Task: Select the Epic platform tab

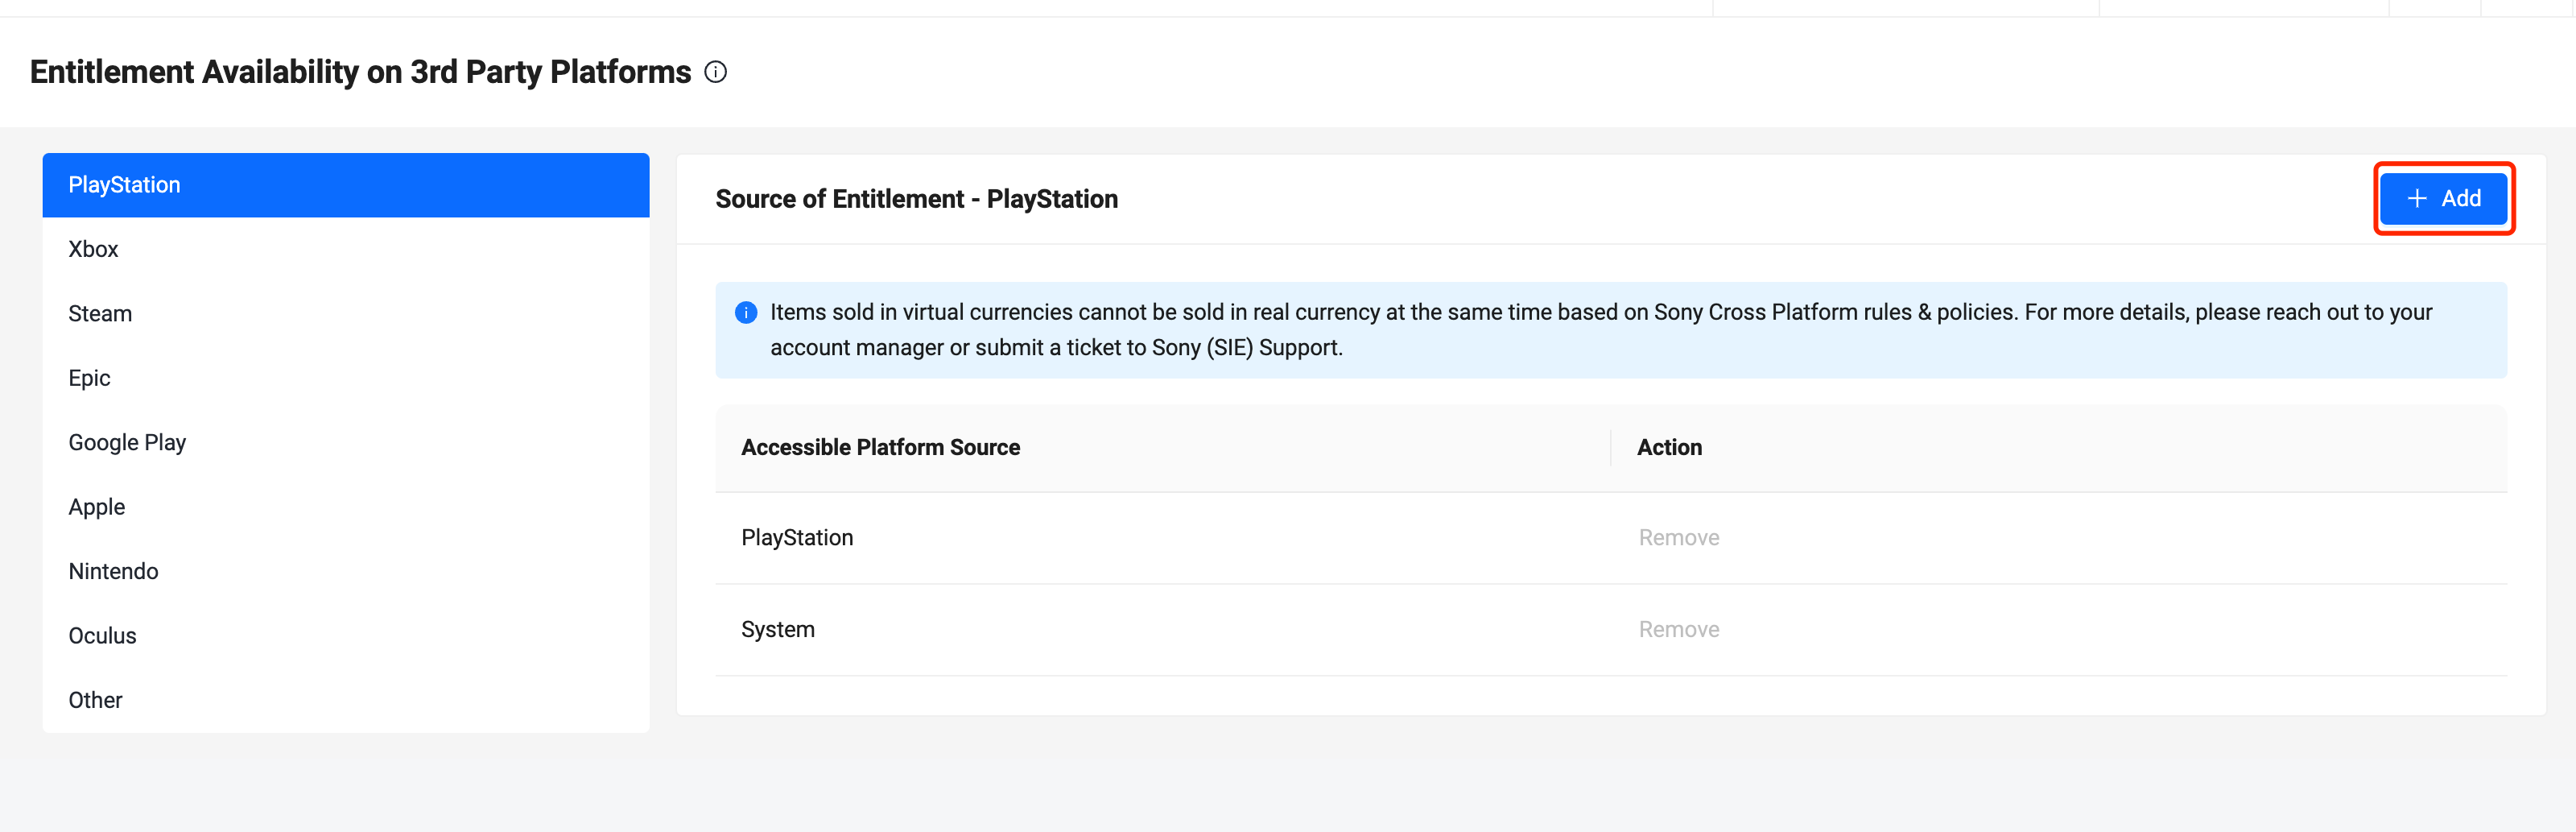Action: (x=346, y=378)
